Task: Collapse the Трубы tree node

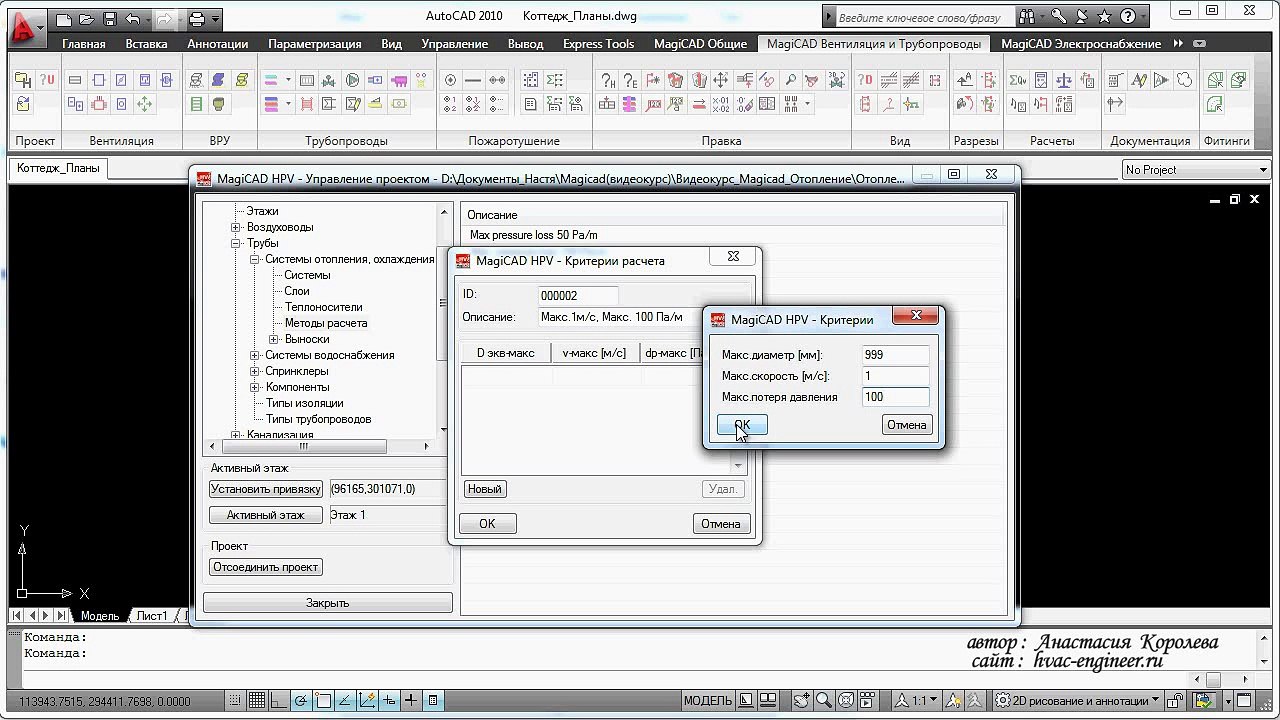Action: 237,243
